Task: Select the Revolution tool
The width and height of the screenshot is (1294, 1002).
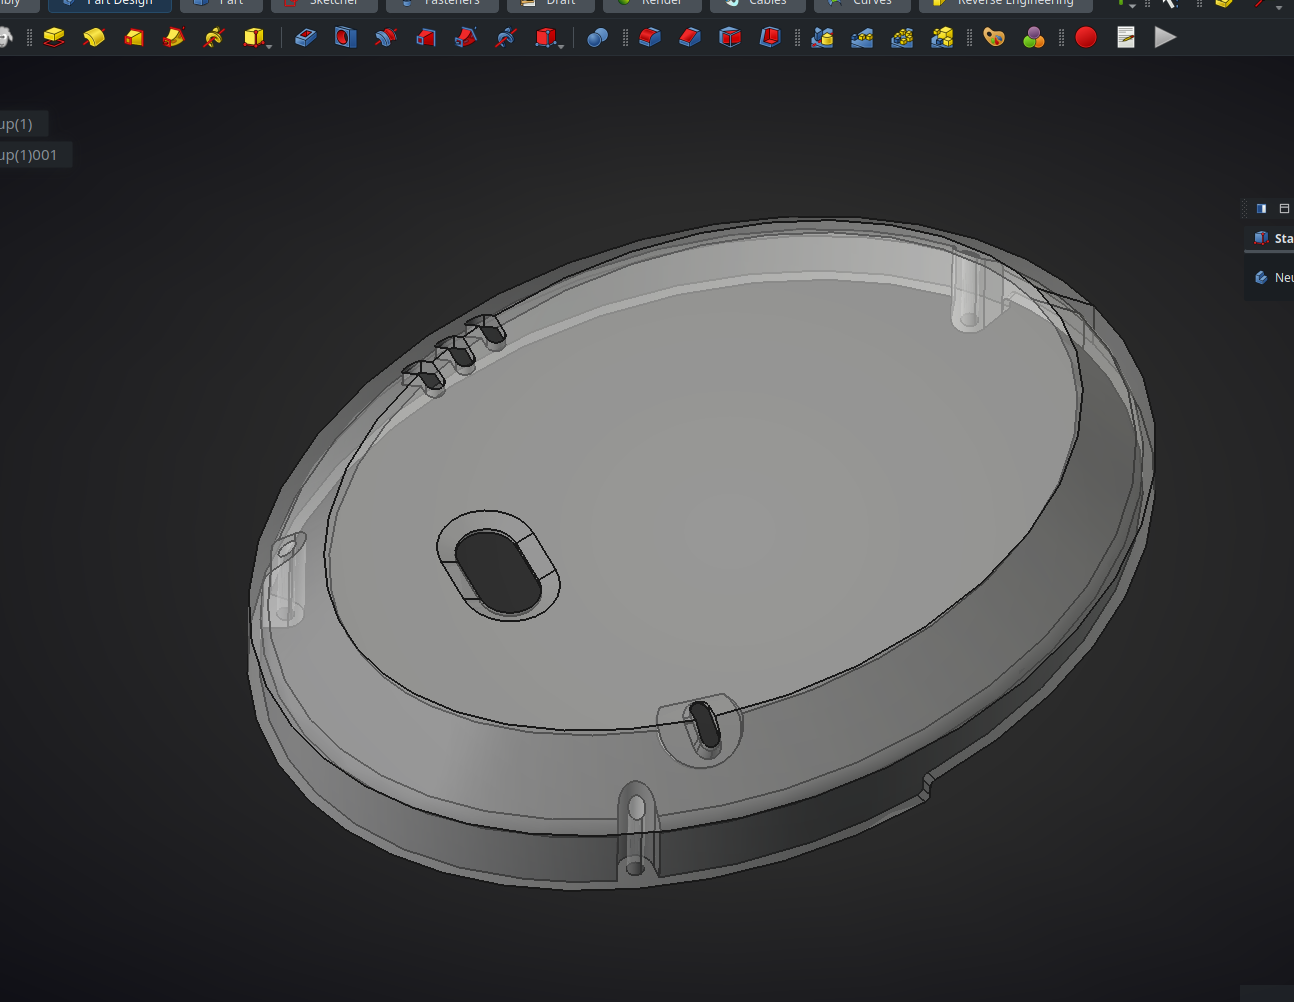Action: click(94, 38)
